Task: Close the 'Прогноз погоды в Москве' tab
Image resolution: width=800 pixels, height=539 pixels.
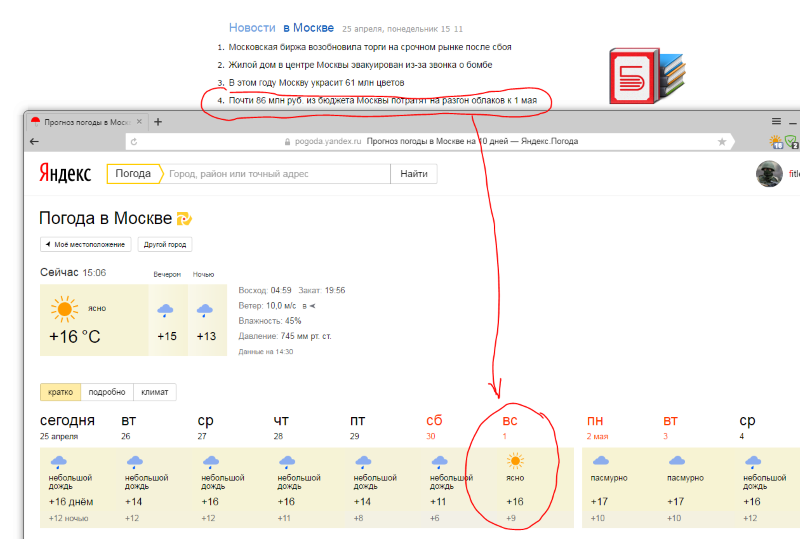Action: click(x=139, y=121)
